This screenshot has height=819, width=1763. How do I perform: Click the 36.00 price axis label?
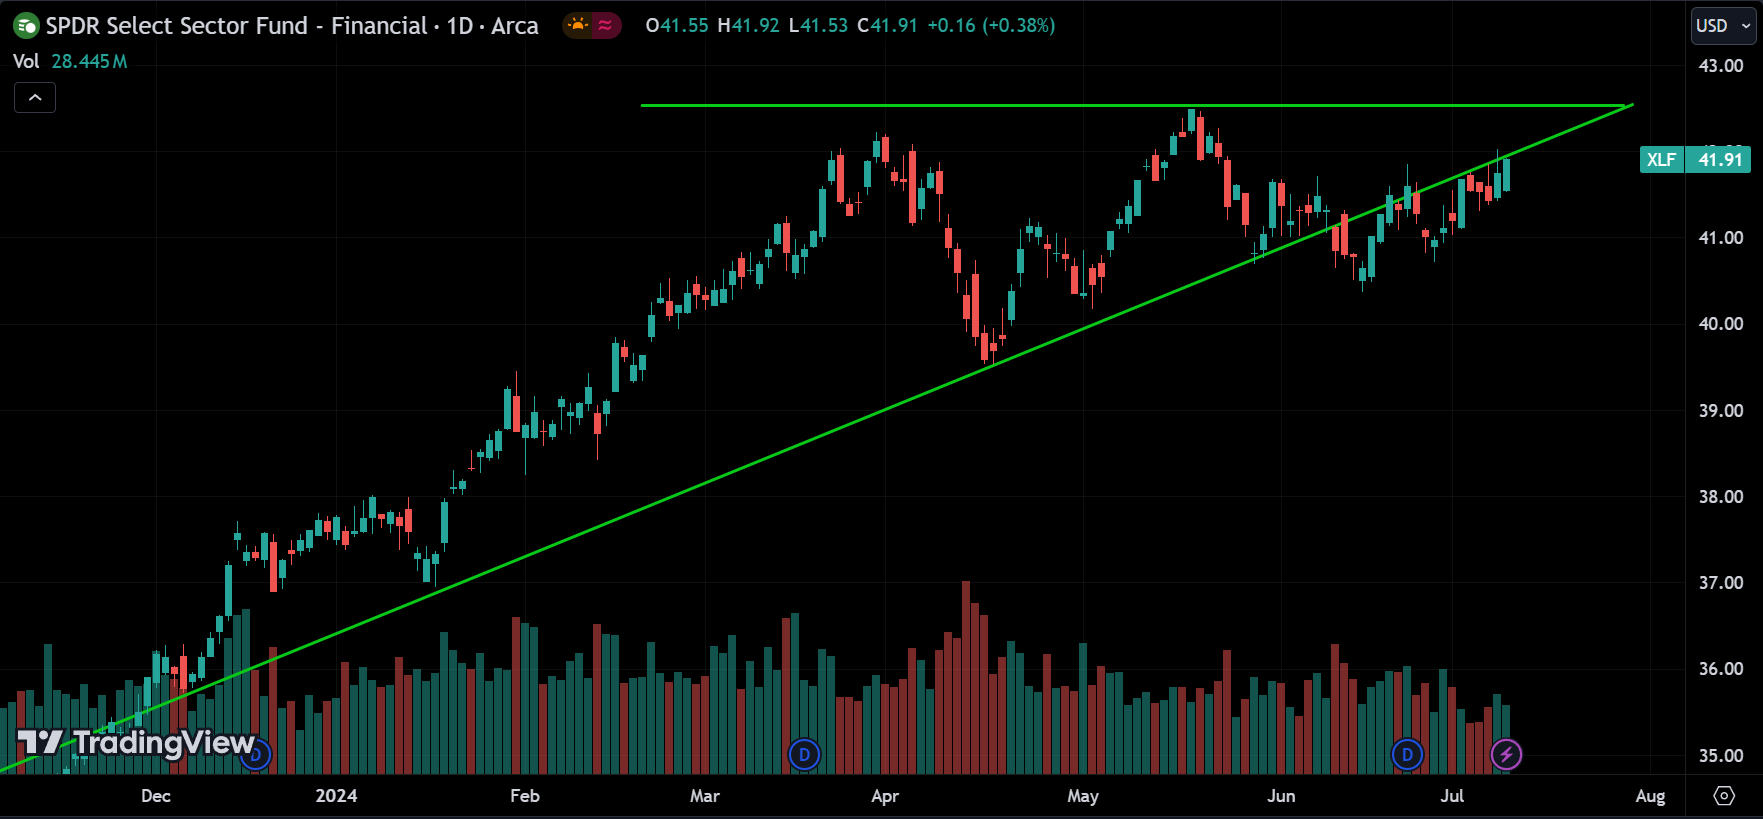[1720, 669]
